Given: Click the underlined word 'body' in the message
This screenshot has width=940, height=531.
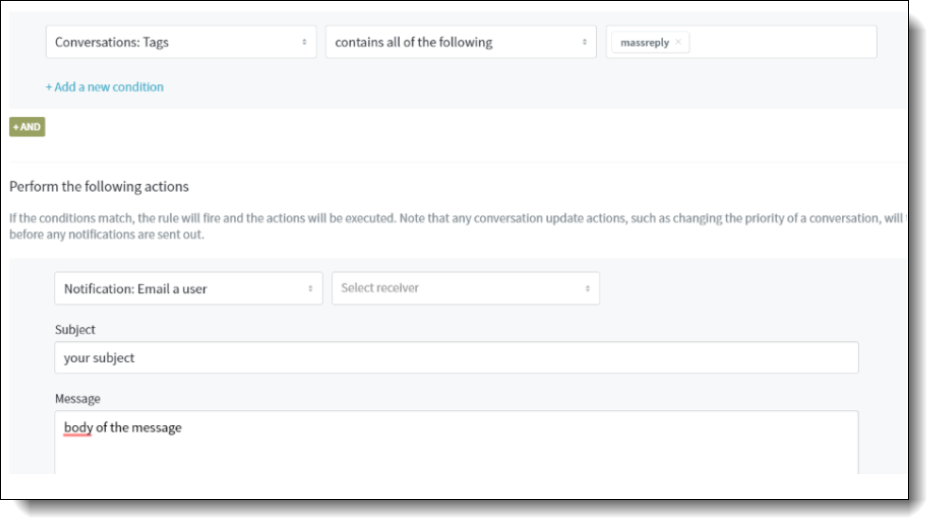Looking at the screenshot, I should [x=78, y=428].
